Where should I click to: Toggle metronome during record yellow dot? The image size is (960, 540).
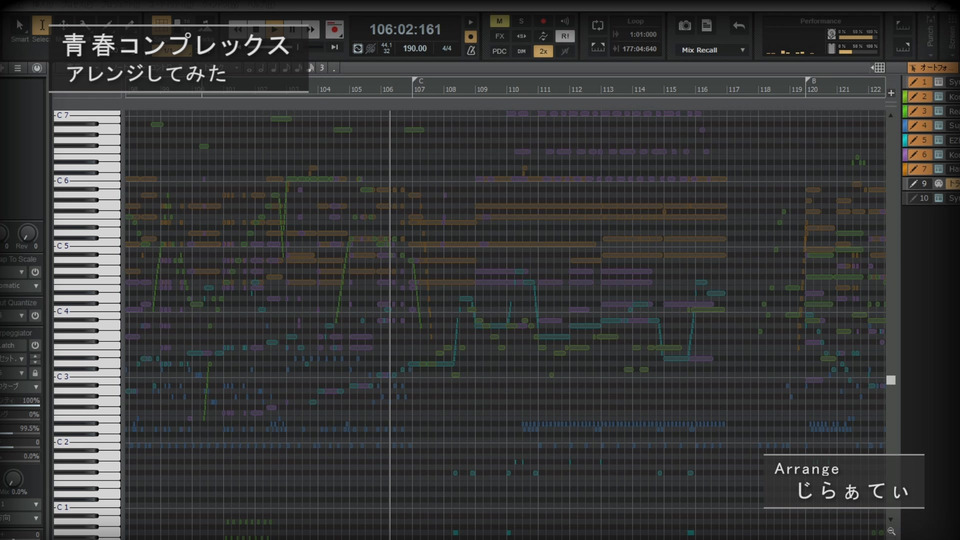pyautogui.click(x=471, y=37)
